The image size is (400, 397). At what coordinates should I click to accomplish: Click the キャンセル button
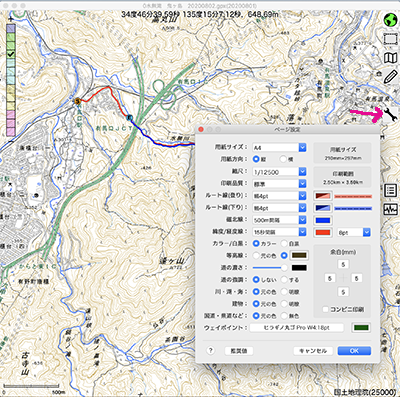point(313,351)
